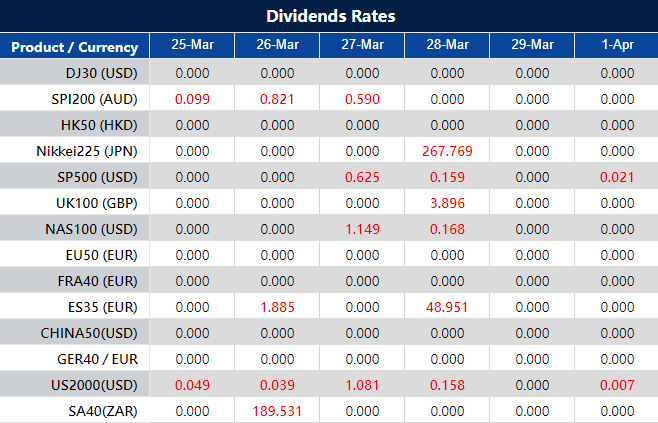Click the SPI200 (AUD) row label
Viewport: 658px width, 423px height.
pyautogui.click(x=94, y=99)
